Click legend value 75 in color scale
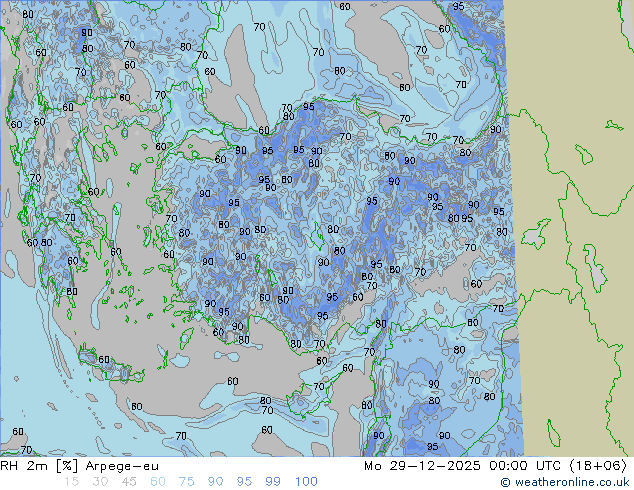The height and width of the screenshot is (490, 634). [186, 482]
